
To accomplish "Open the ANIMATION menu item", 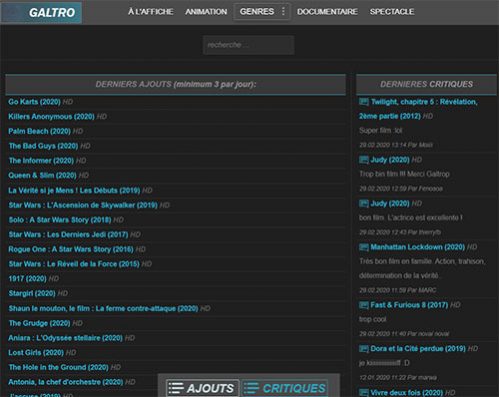I will pos(206,12).
